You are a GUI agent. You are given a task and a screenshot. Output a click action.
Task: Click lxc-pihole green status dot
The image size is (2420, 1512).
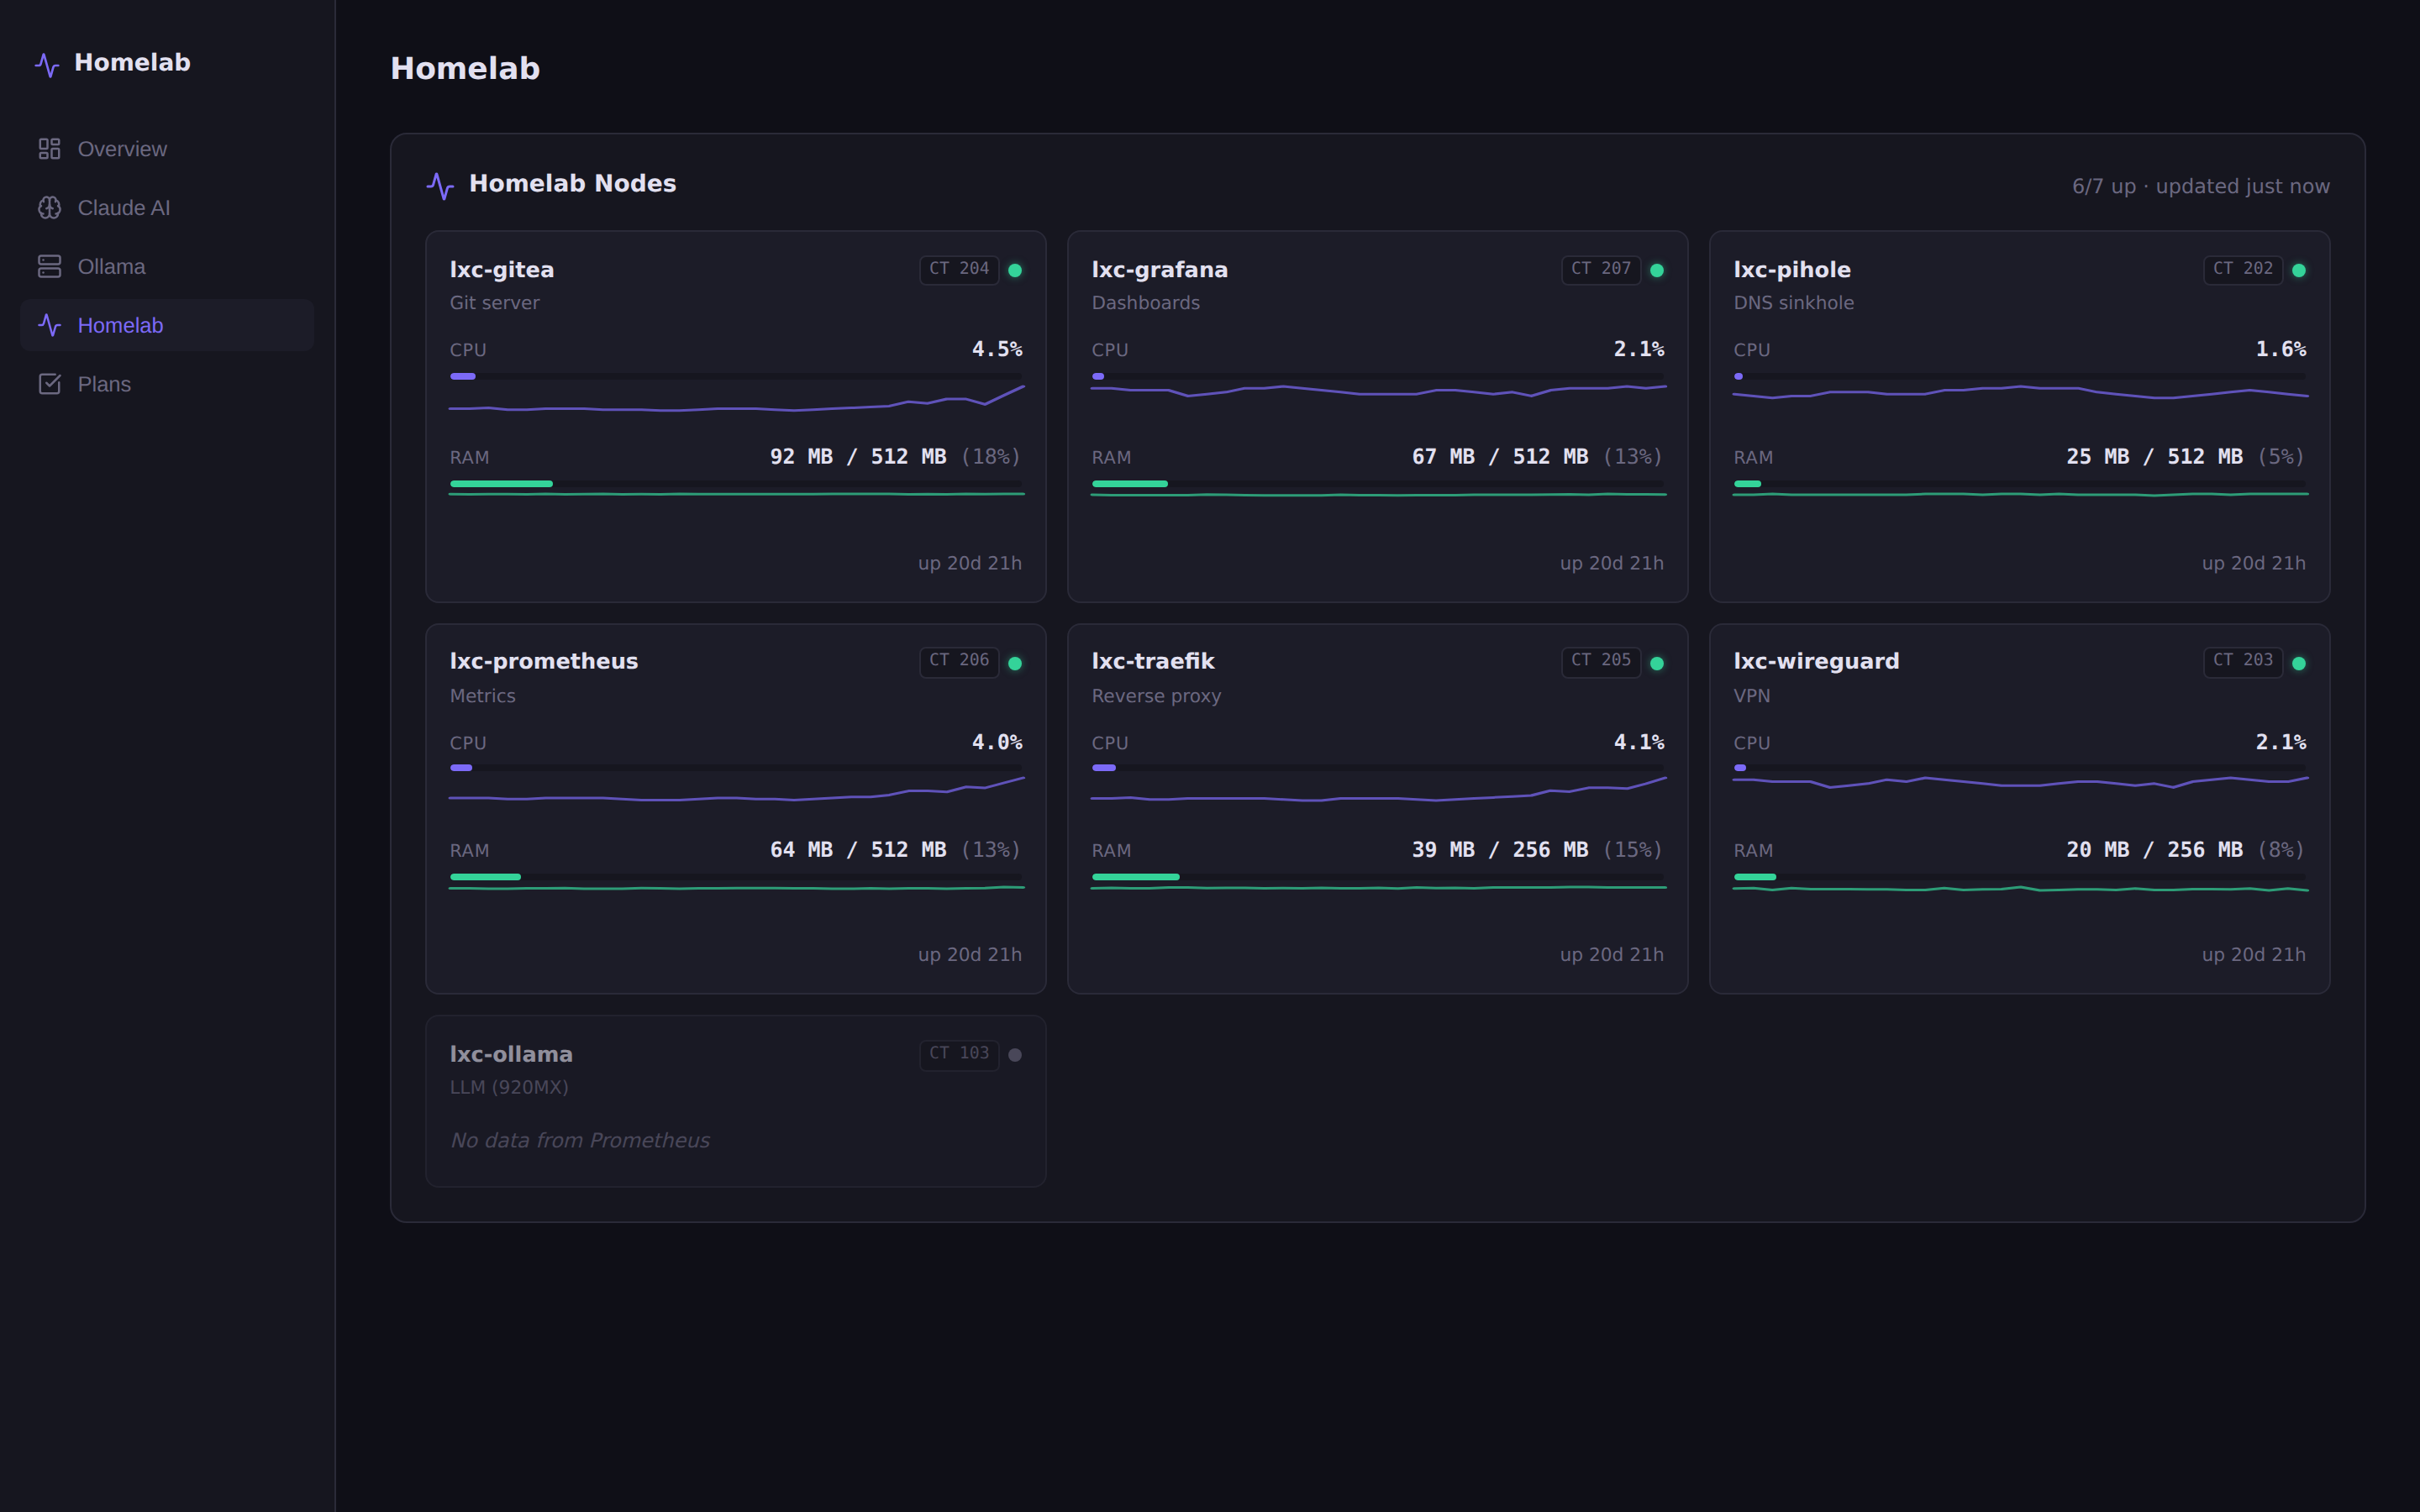(2299, 270)
